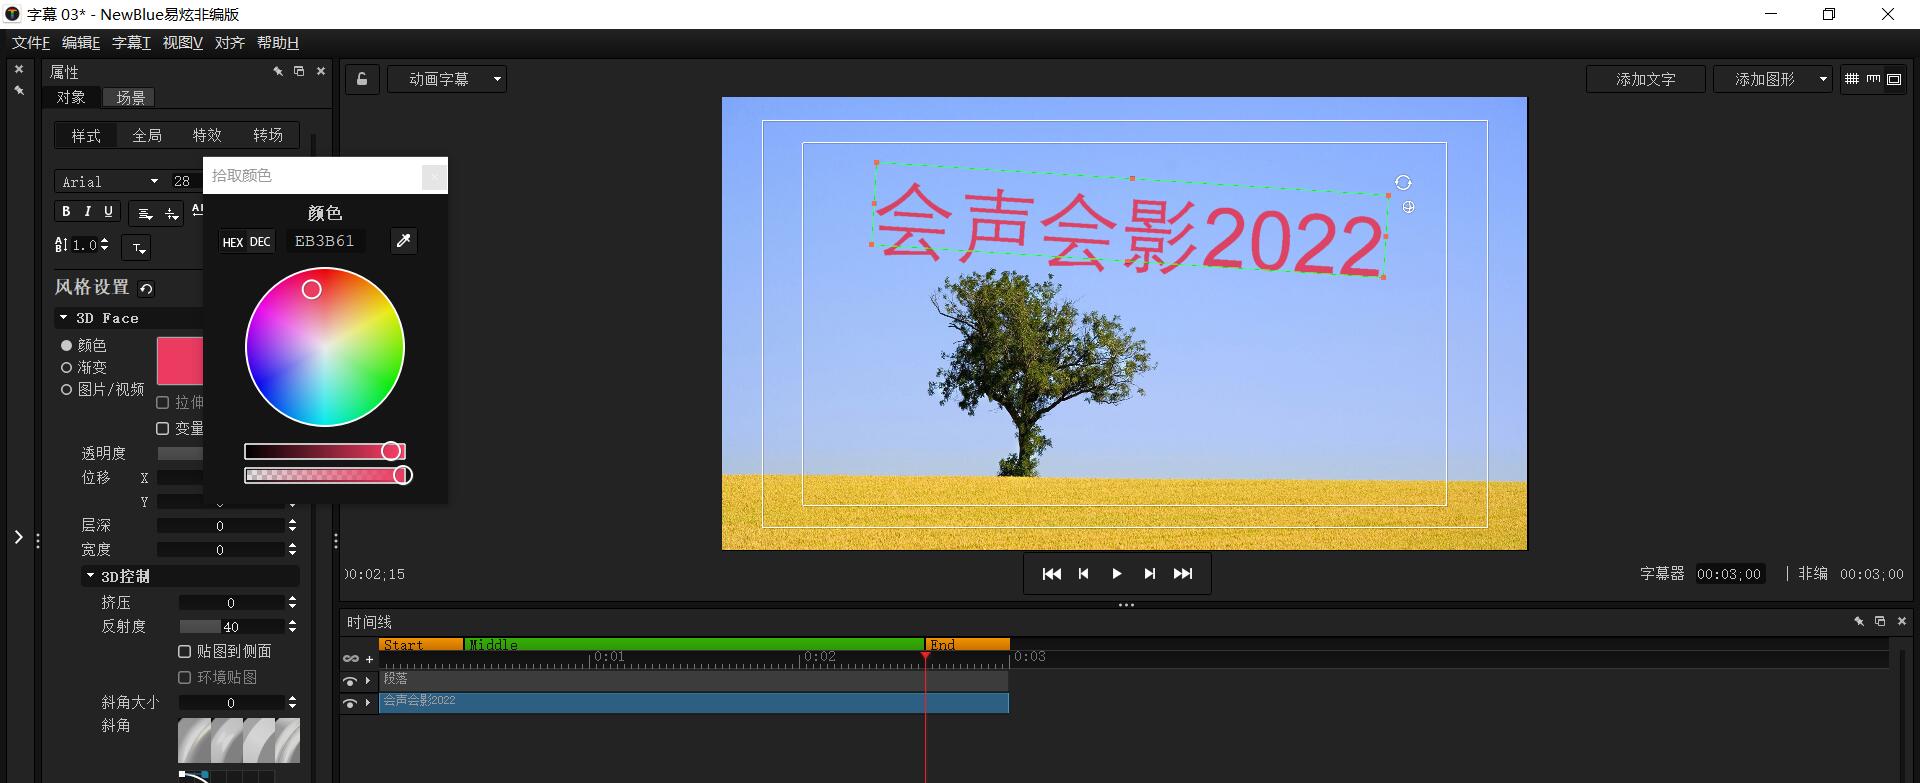Close the 属性 properties panel
Image resolution: width=1920 pixels, height=783 pixels.
tap(321, 71)
